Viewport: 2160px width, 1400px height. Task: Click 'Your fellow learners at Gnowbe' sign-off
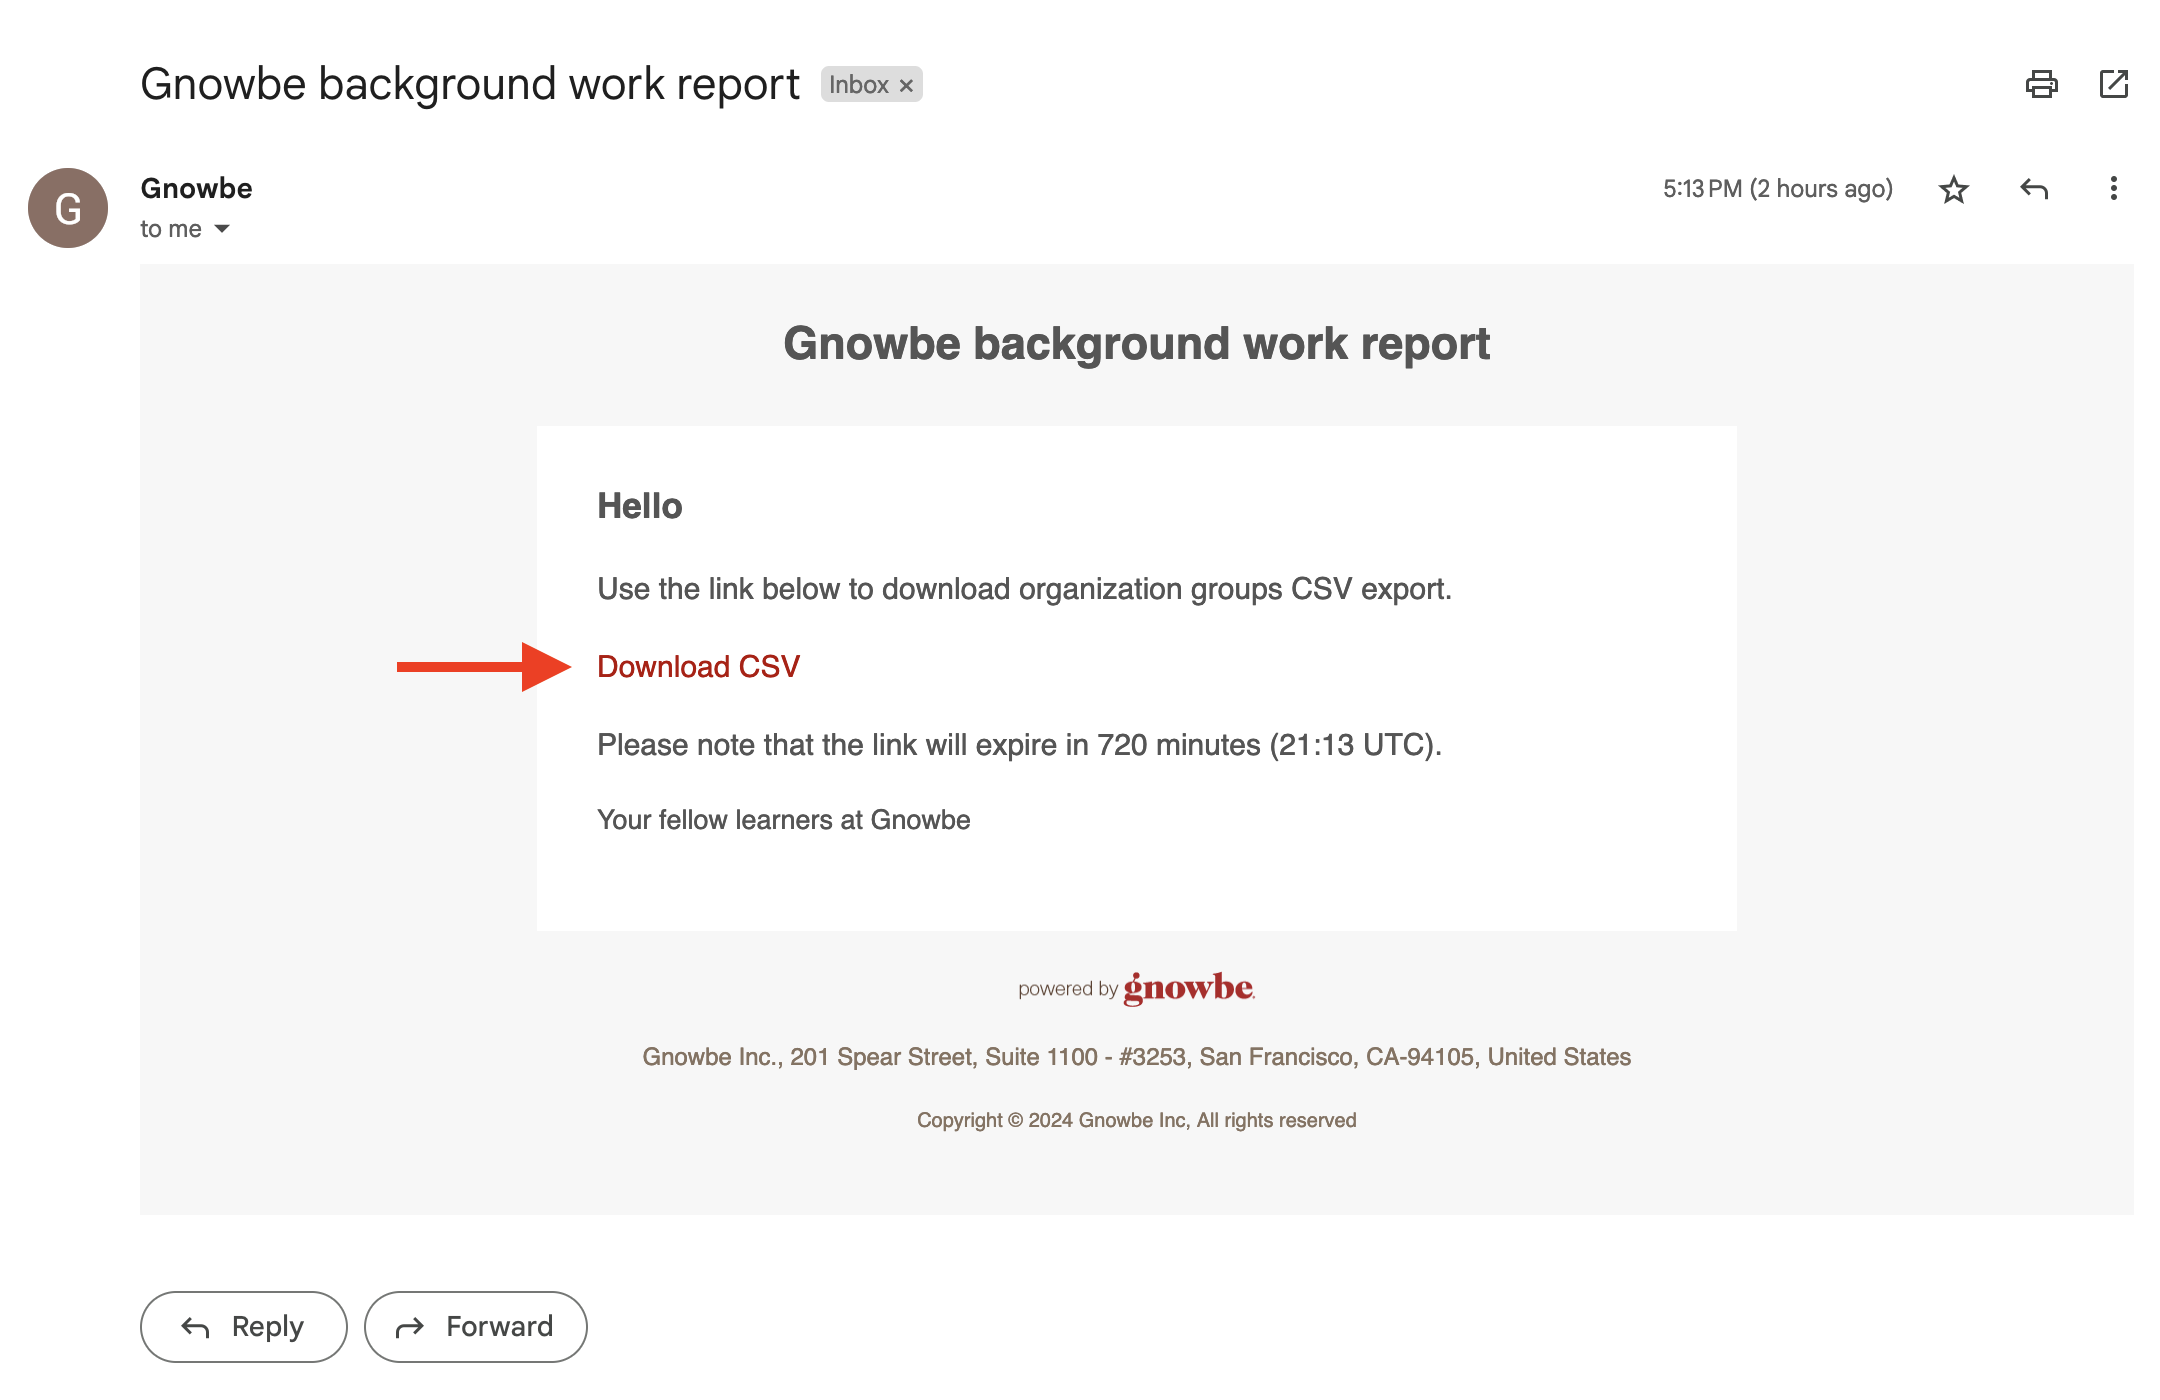click(x=783, y=820)
